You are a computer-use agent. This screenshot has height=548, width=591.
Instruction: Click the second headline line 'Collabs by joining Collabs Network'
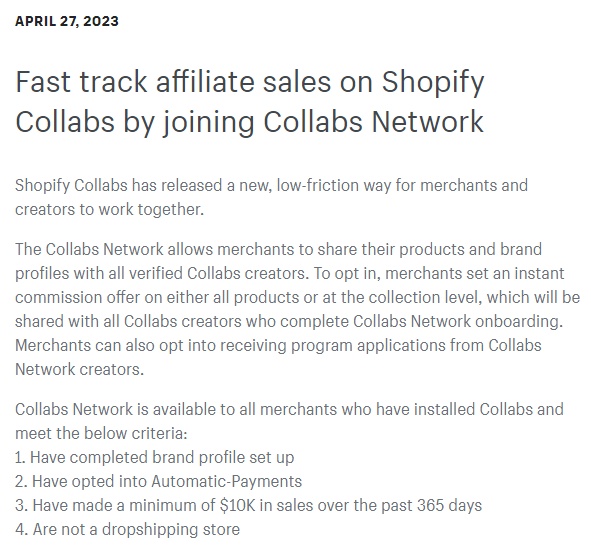pos(249,122)
